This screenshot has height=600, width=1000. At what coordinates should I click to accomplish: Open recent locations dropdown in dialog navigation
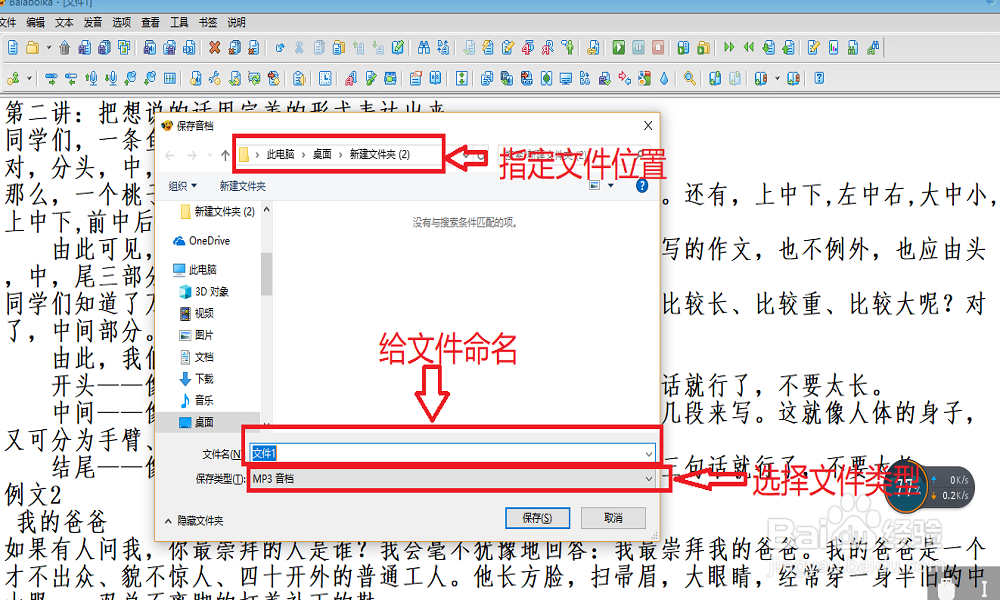tap(210, 155)
